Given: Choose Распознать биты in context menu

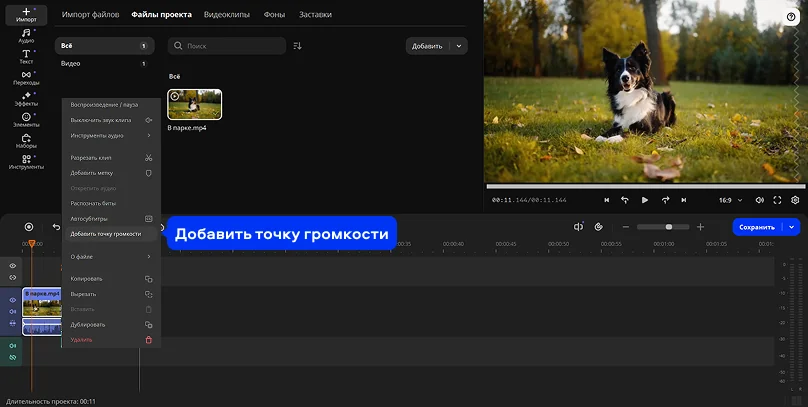Looking at the screenshot, I should click(111, 204).
